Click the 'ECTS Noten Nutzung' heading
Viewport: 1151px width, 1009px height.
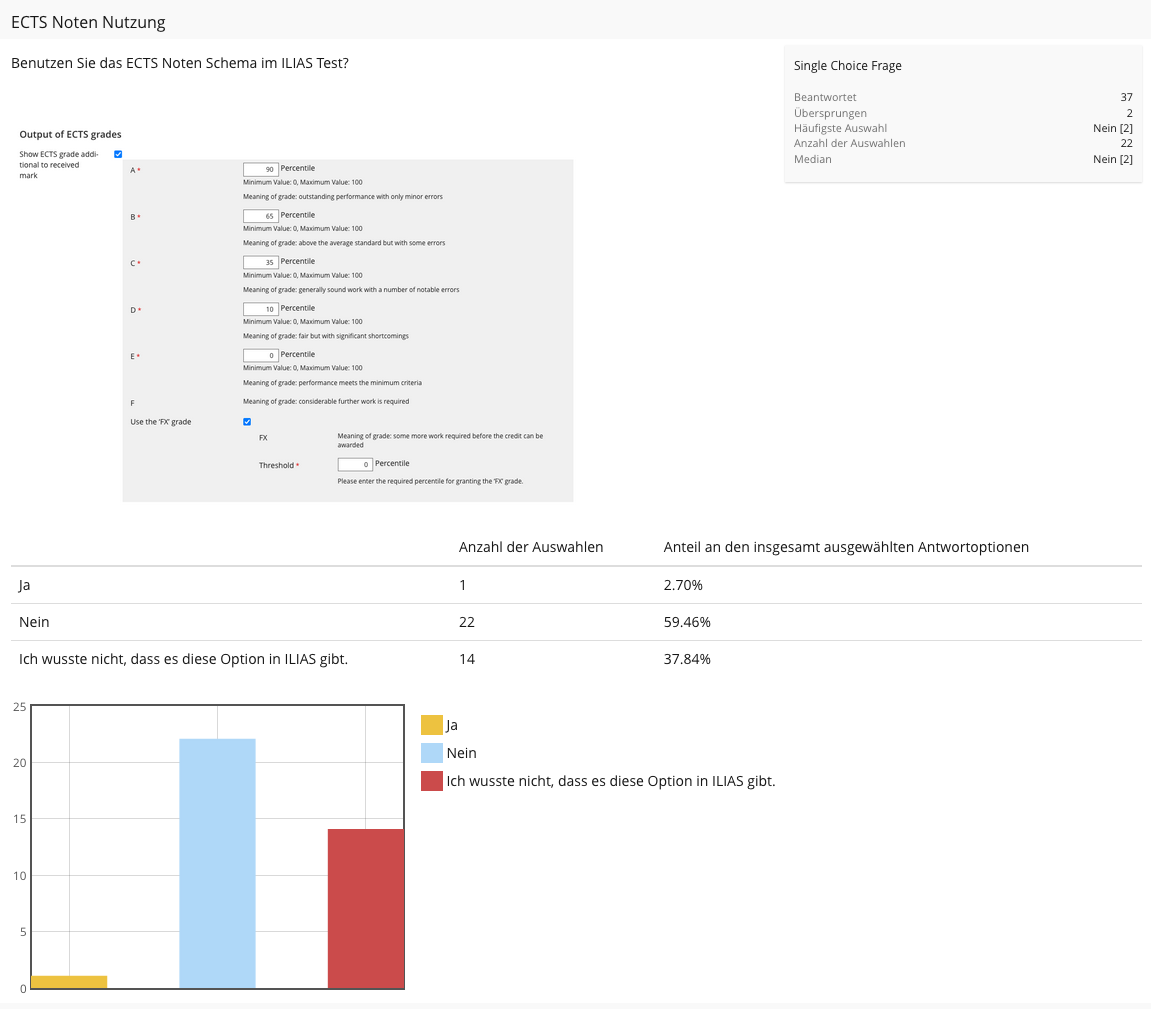click(x=88, y=22)
